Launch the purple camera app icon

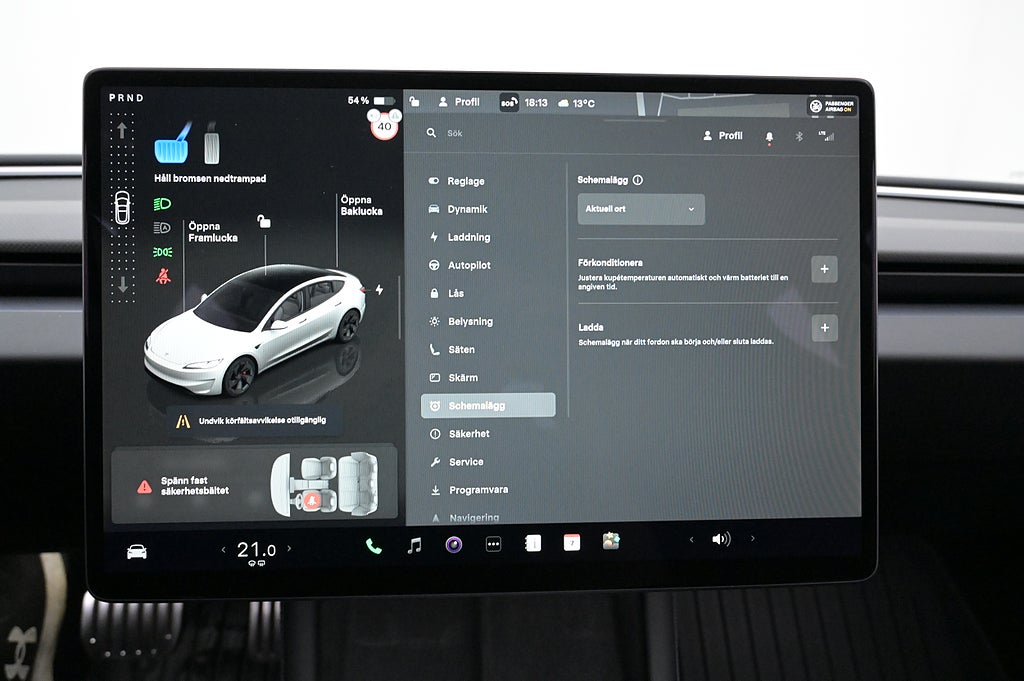point(453,545)
